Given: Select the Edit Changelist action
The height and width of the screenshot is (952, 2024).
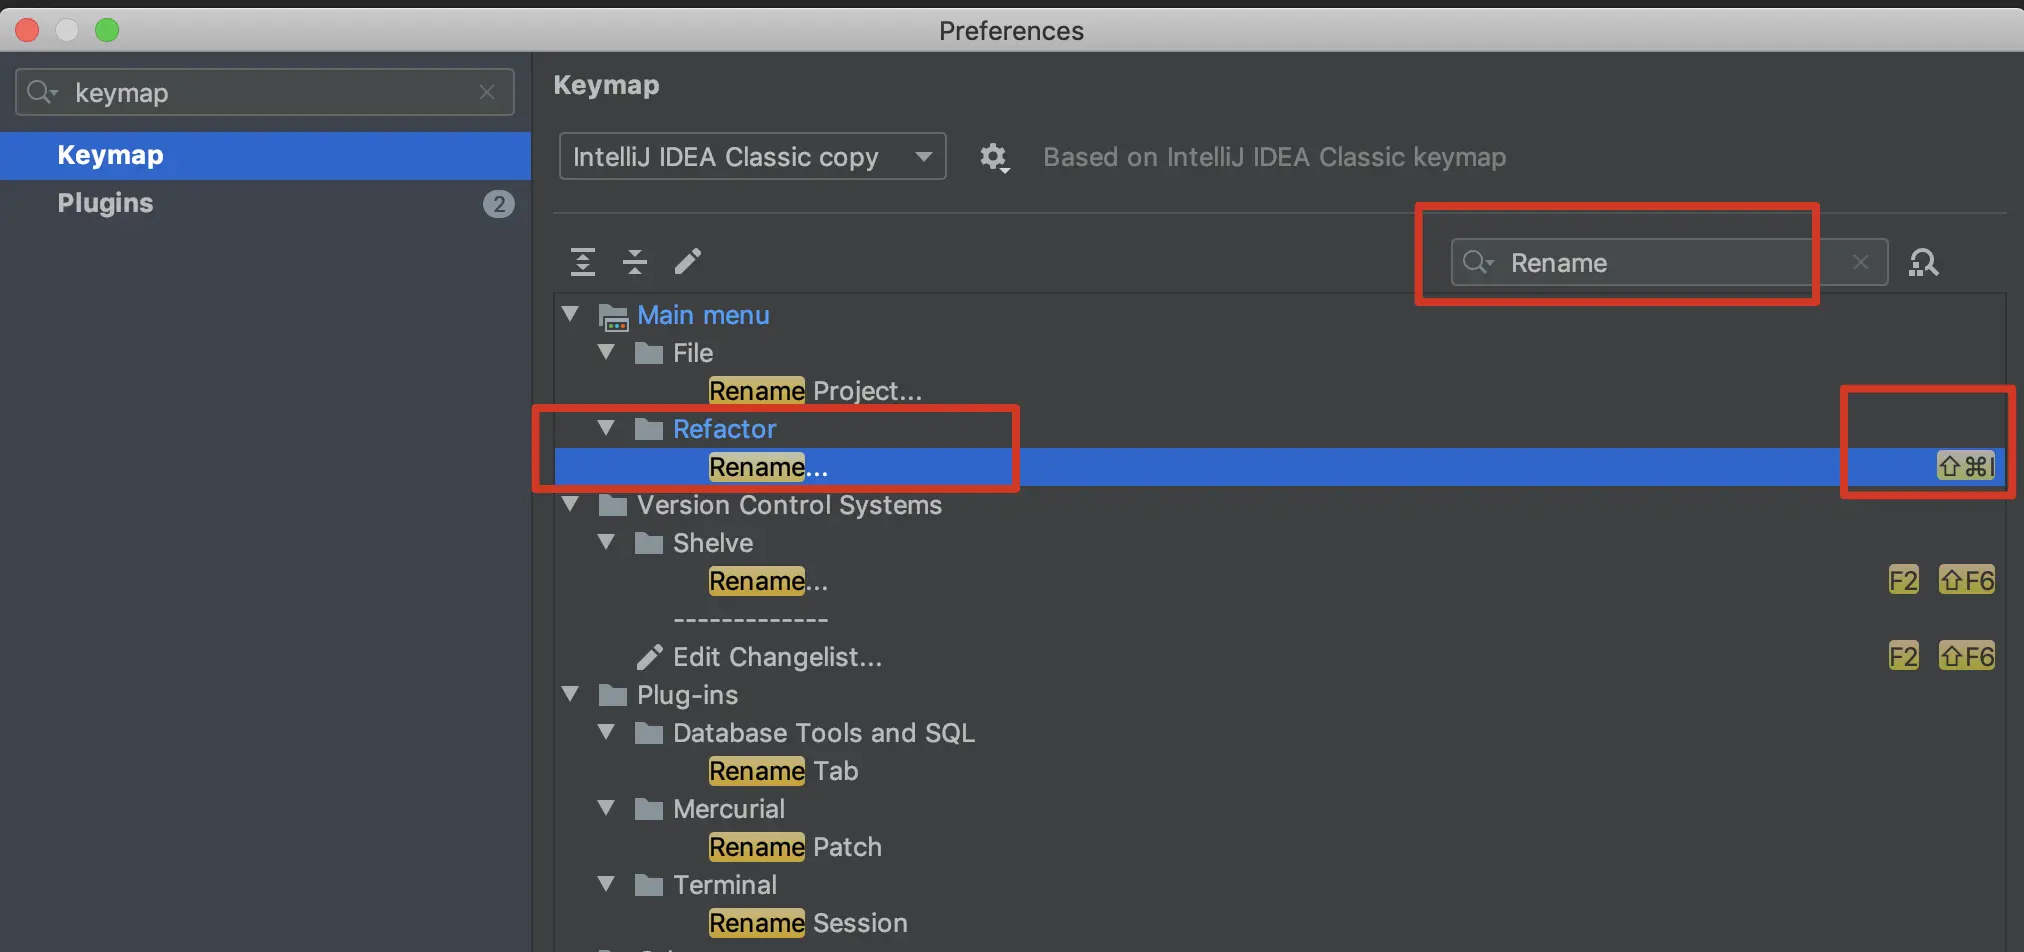Looking at the screenshot, I should point(777,657).
